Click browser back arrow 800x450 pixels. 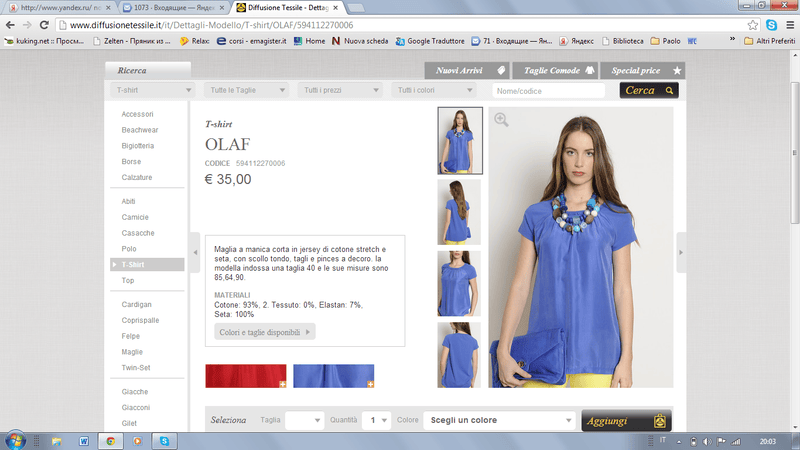click(10, 24)
